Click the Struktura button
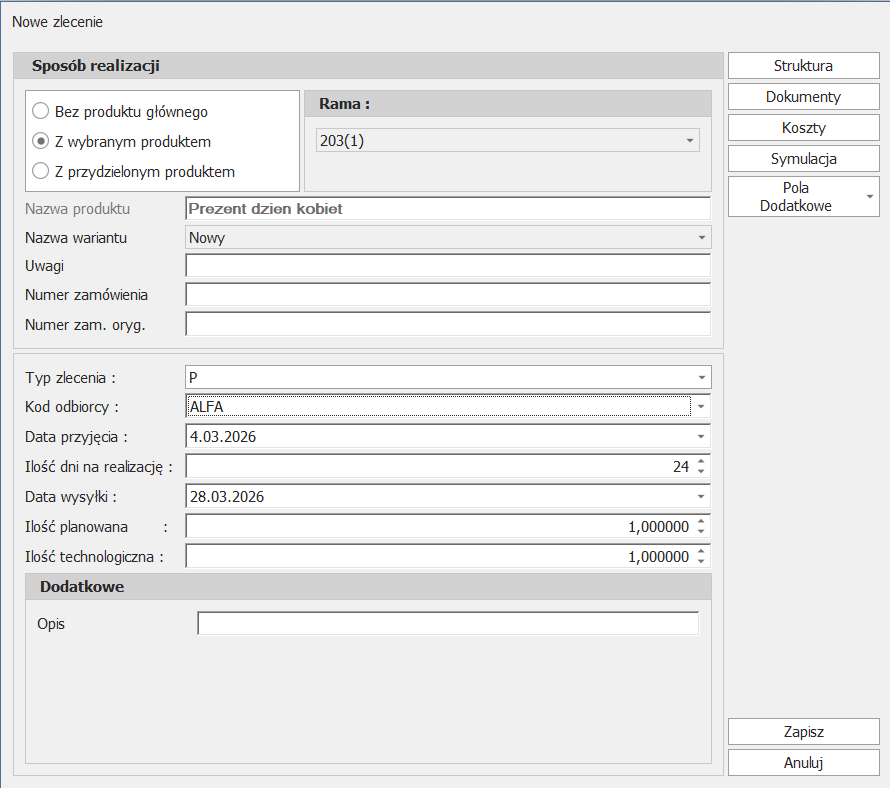Screen dimensions: 890x788 (803, 66)
